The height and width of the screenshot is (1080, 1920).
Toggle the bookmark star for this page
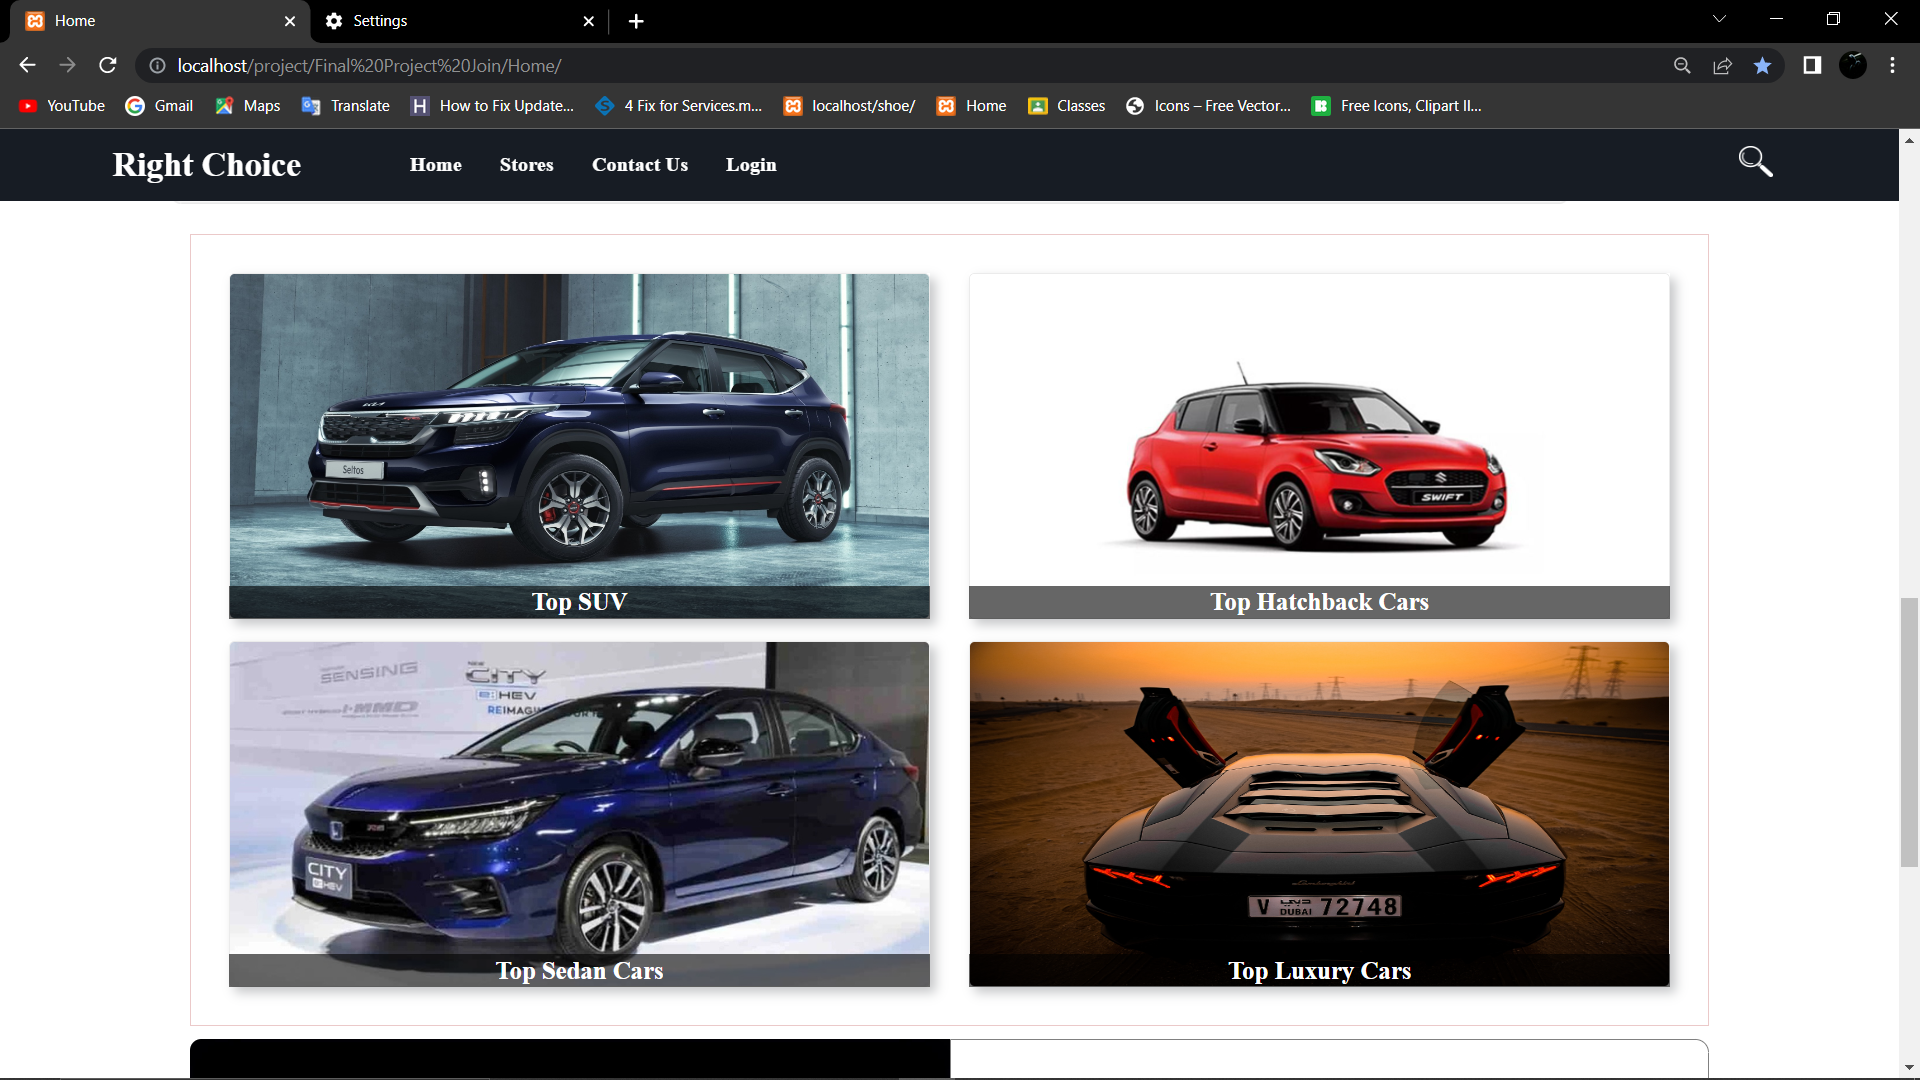tap(1763, 65)
